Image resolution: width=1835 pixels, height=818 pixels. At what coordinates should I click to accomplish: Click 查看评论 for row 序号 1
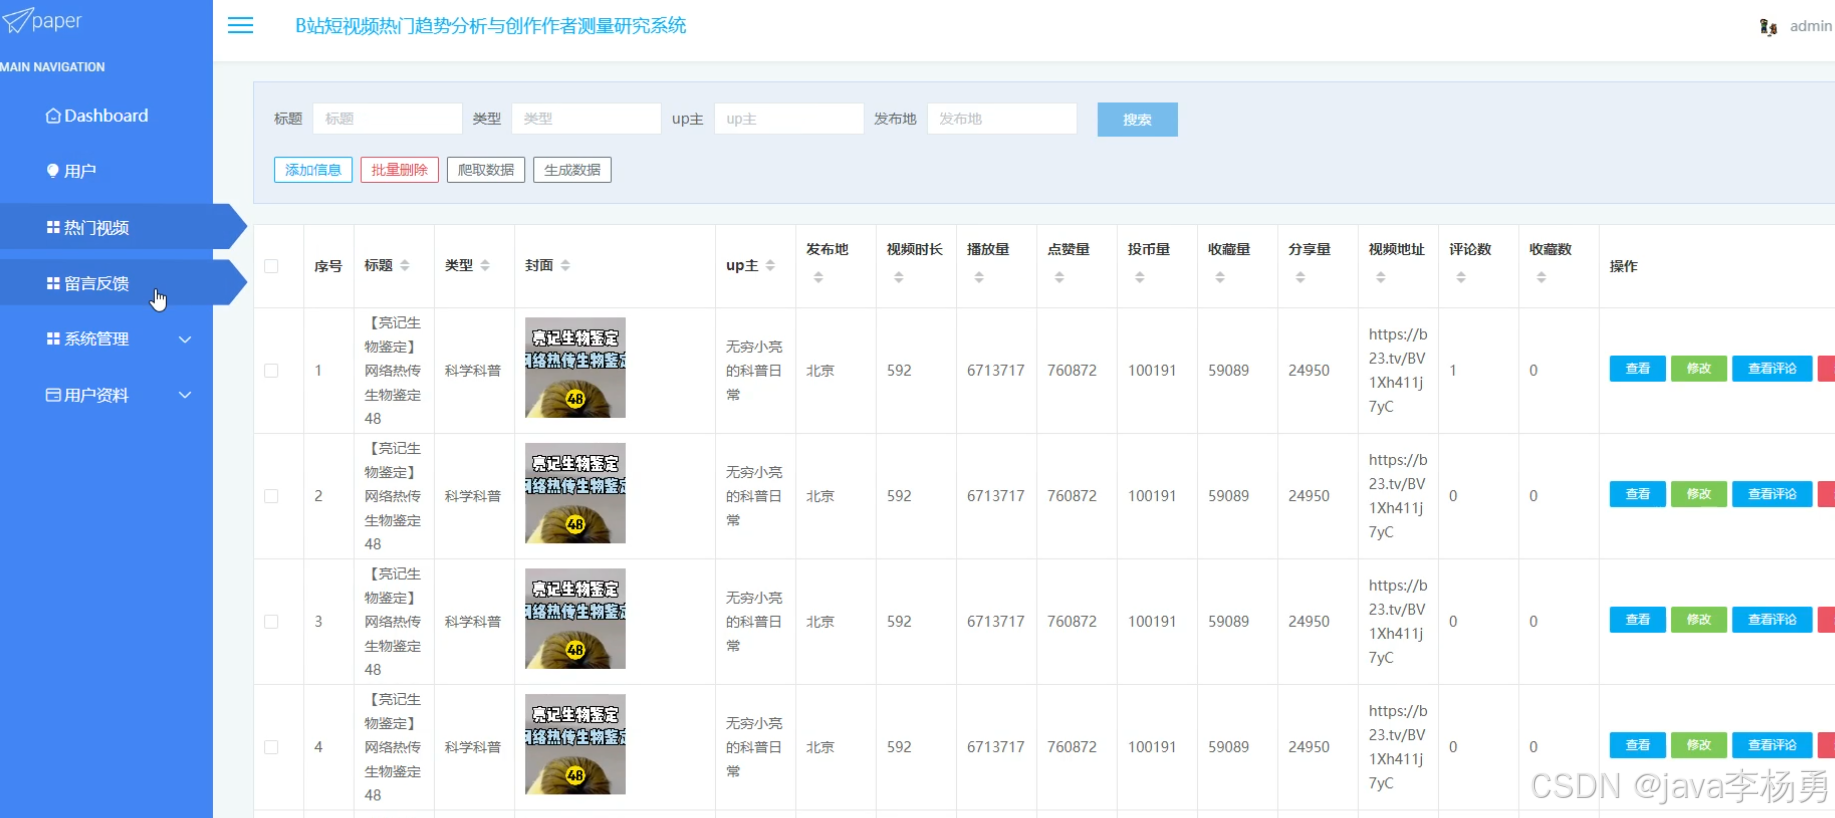point(1772,369)
